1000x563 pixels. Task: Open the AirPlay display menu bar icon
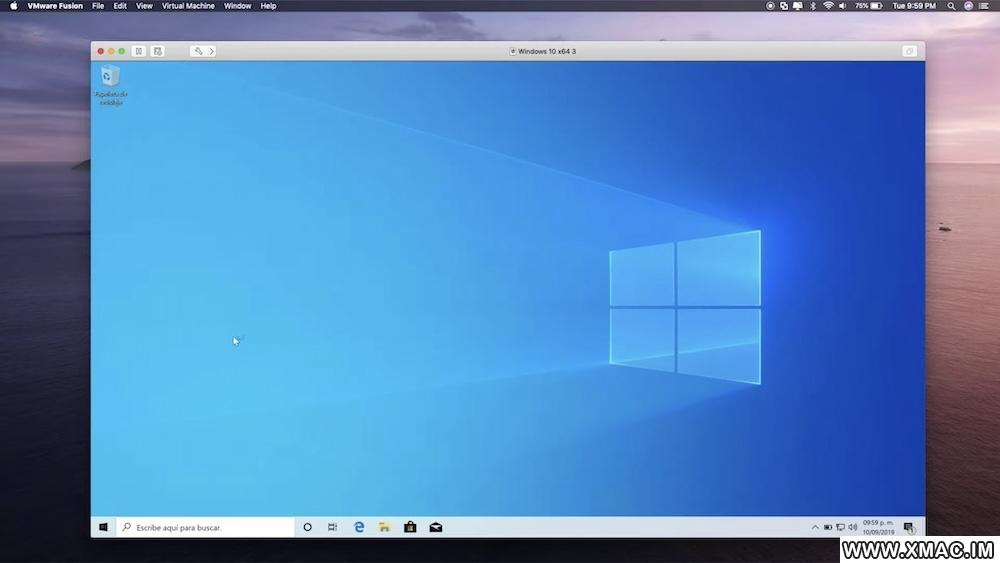coord(798,6)
